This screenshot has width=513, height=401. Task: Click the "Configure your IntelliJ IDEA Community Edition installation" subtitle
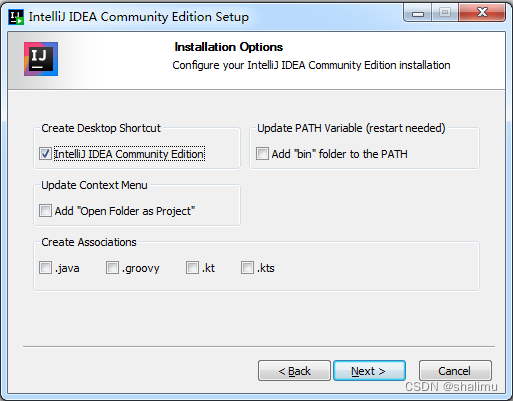[311, 65]
